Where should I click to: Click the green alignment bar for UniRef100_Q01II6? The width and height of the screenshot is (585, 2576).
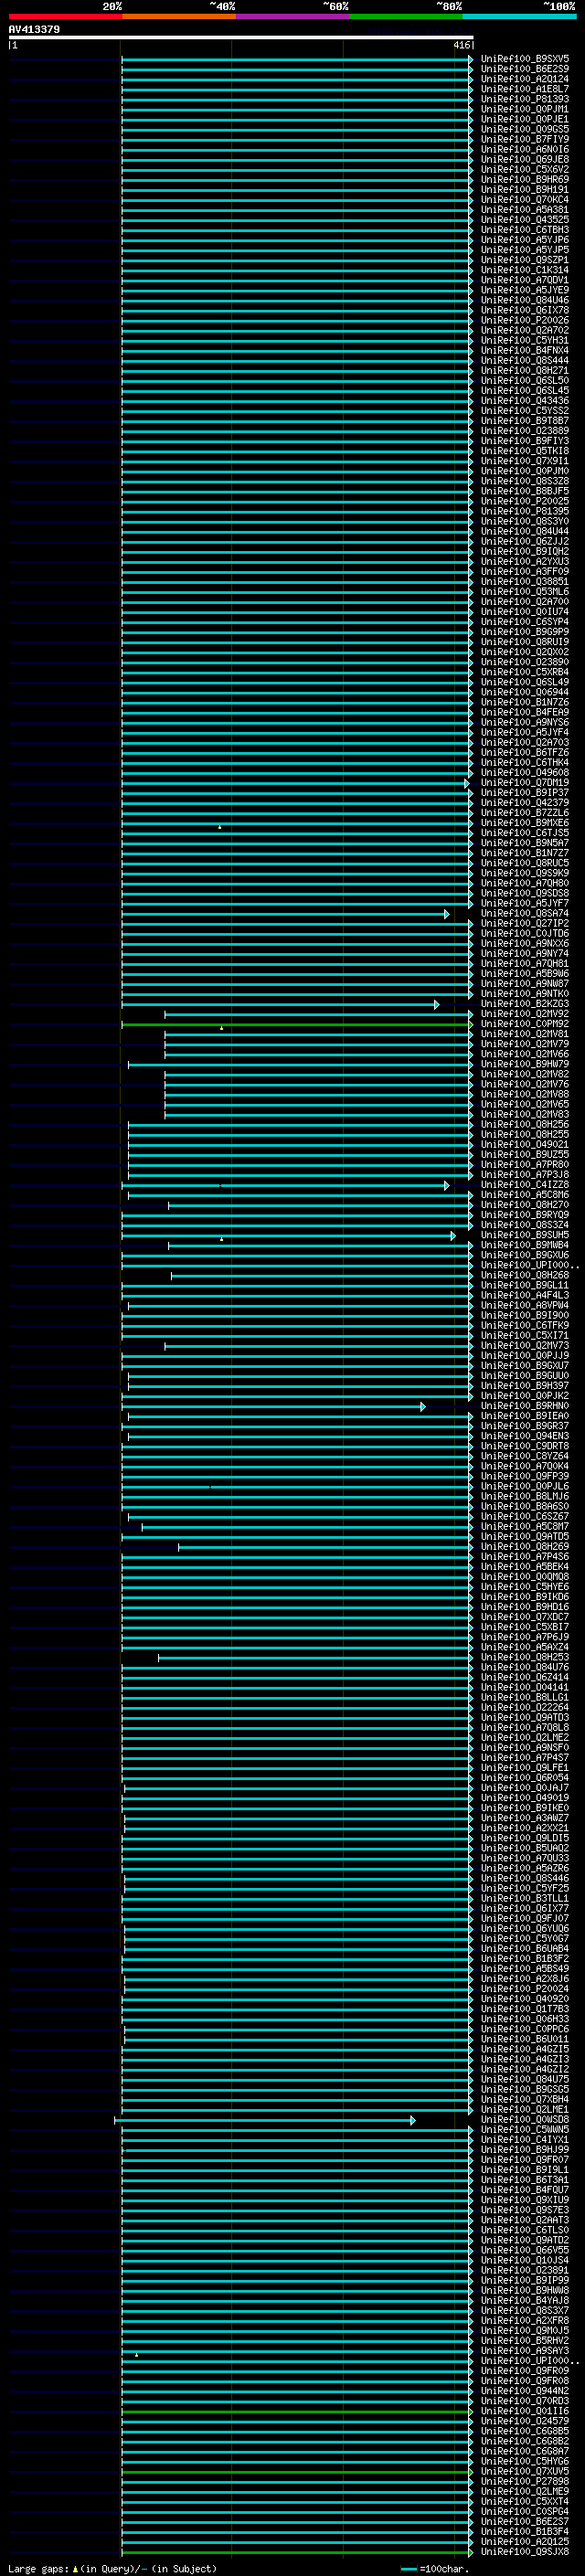[x=296, y=2411]
